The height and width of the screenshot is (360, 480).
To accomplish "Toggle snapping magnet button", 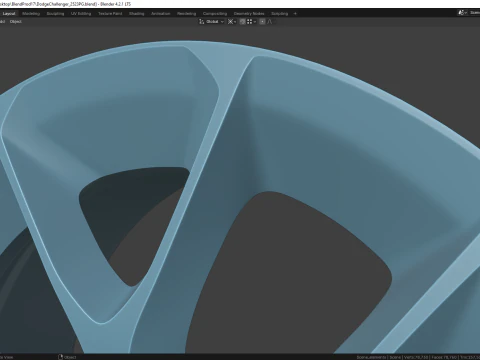I will tap(242, 22).
